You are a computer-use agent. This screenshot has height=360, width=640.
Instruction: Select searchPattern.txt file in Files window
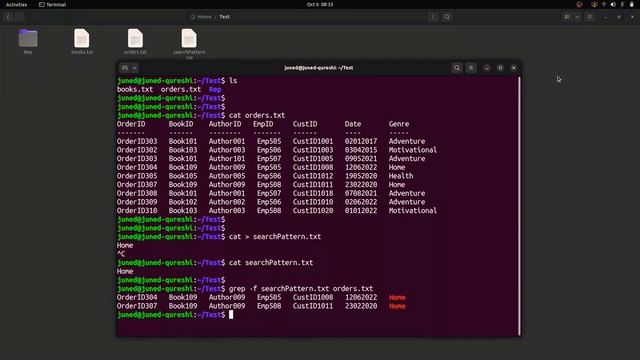pyautogui.click(x=189, y=44)
